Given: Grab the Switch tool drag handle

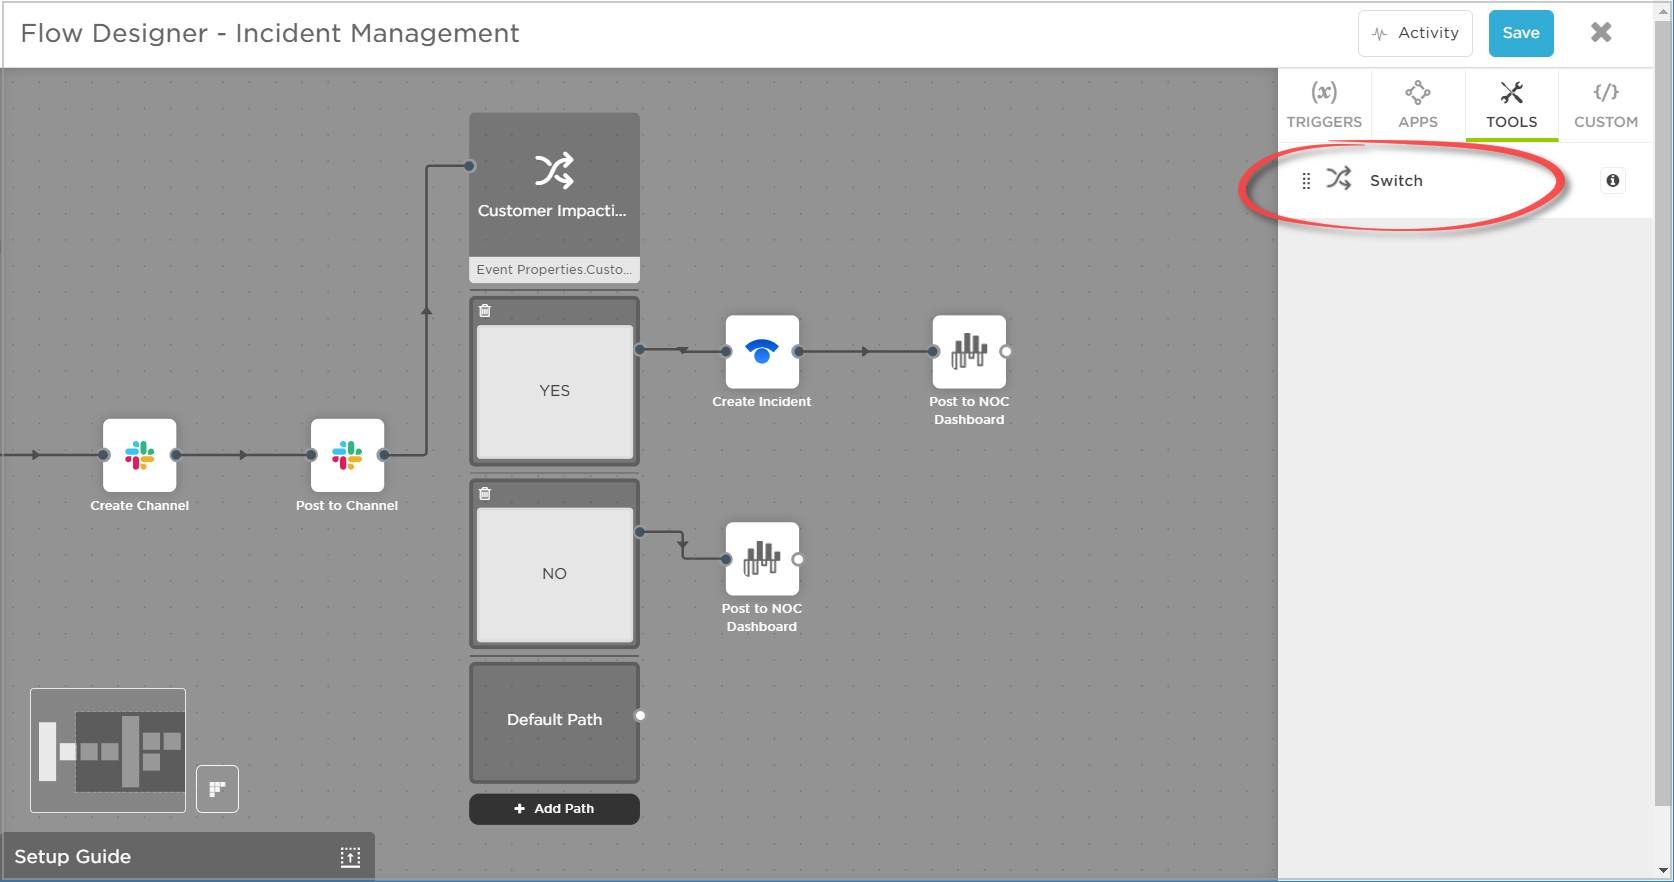Looking at the screenshot, I should [1306, 181].
